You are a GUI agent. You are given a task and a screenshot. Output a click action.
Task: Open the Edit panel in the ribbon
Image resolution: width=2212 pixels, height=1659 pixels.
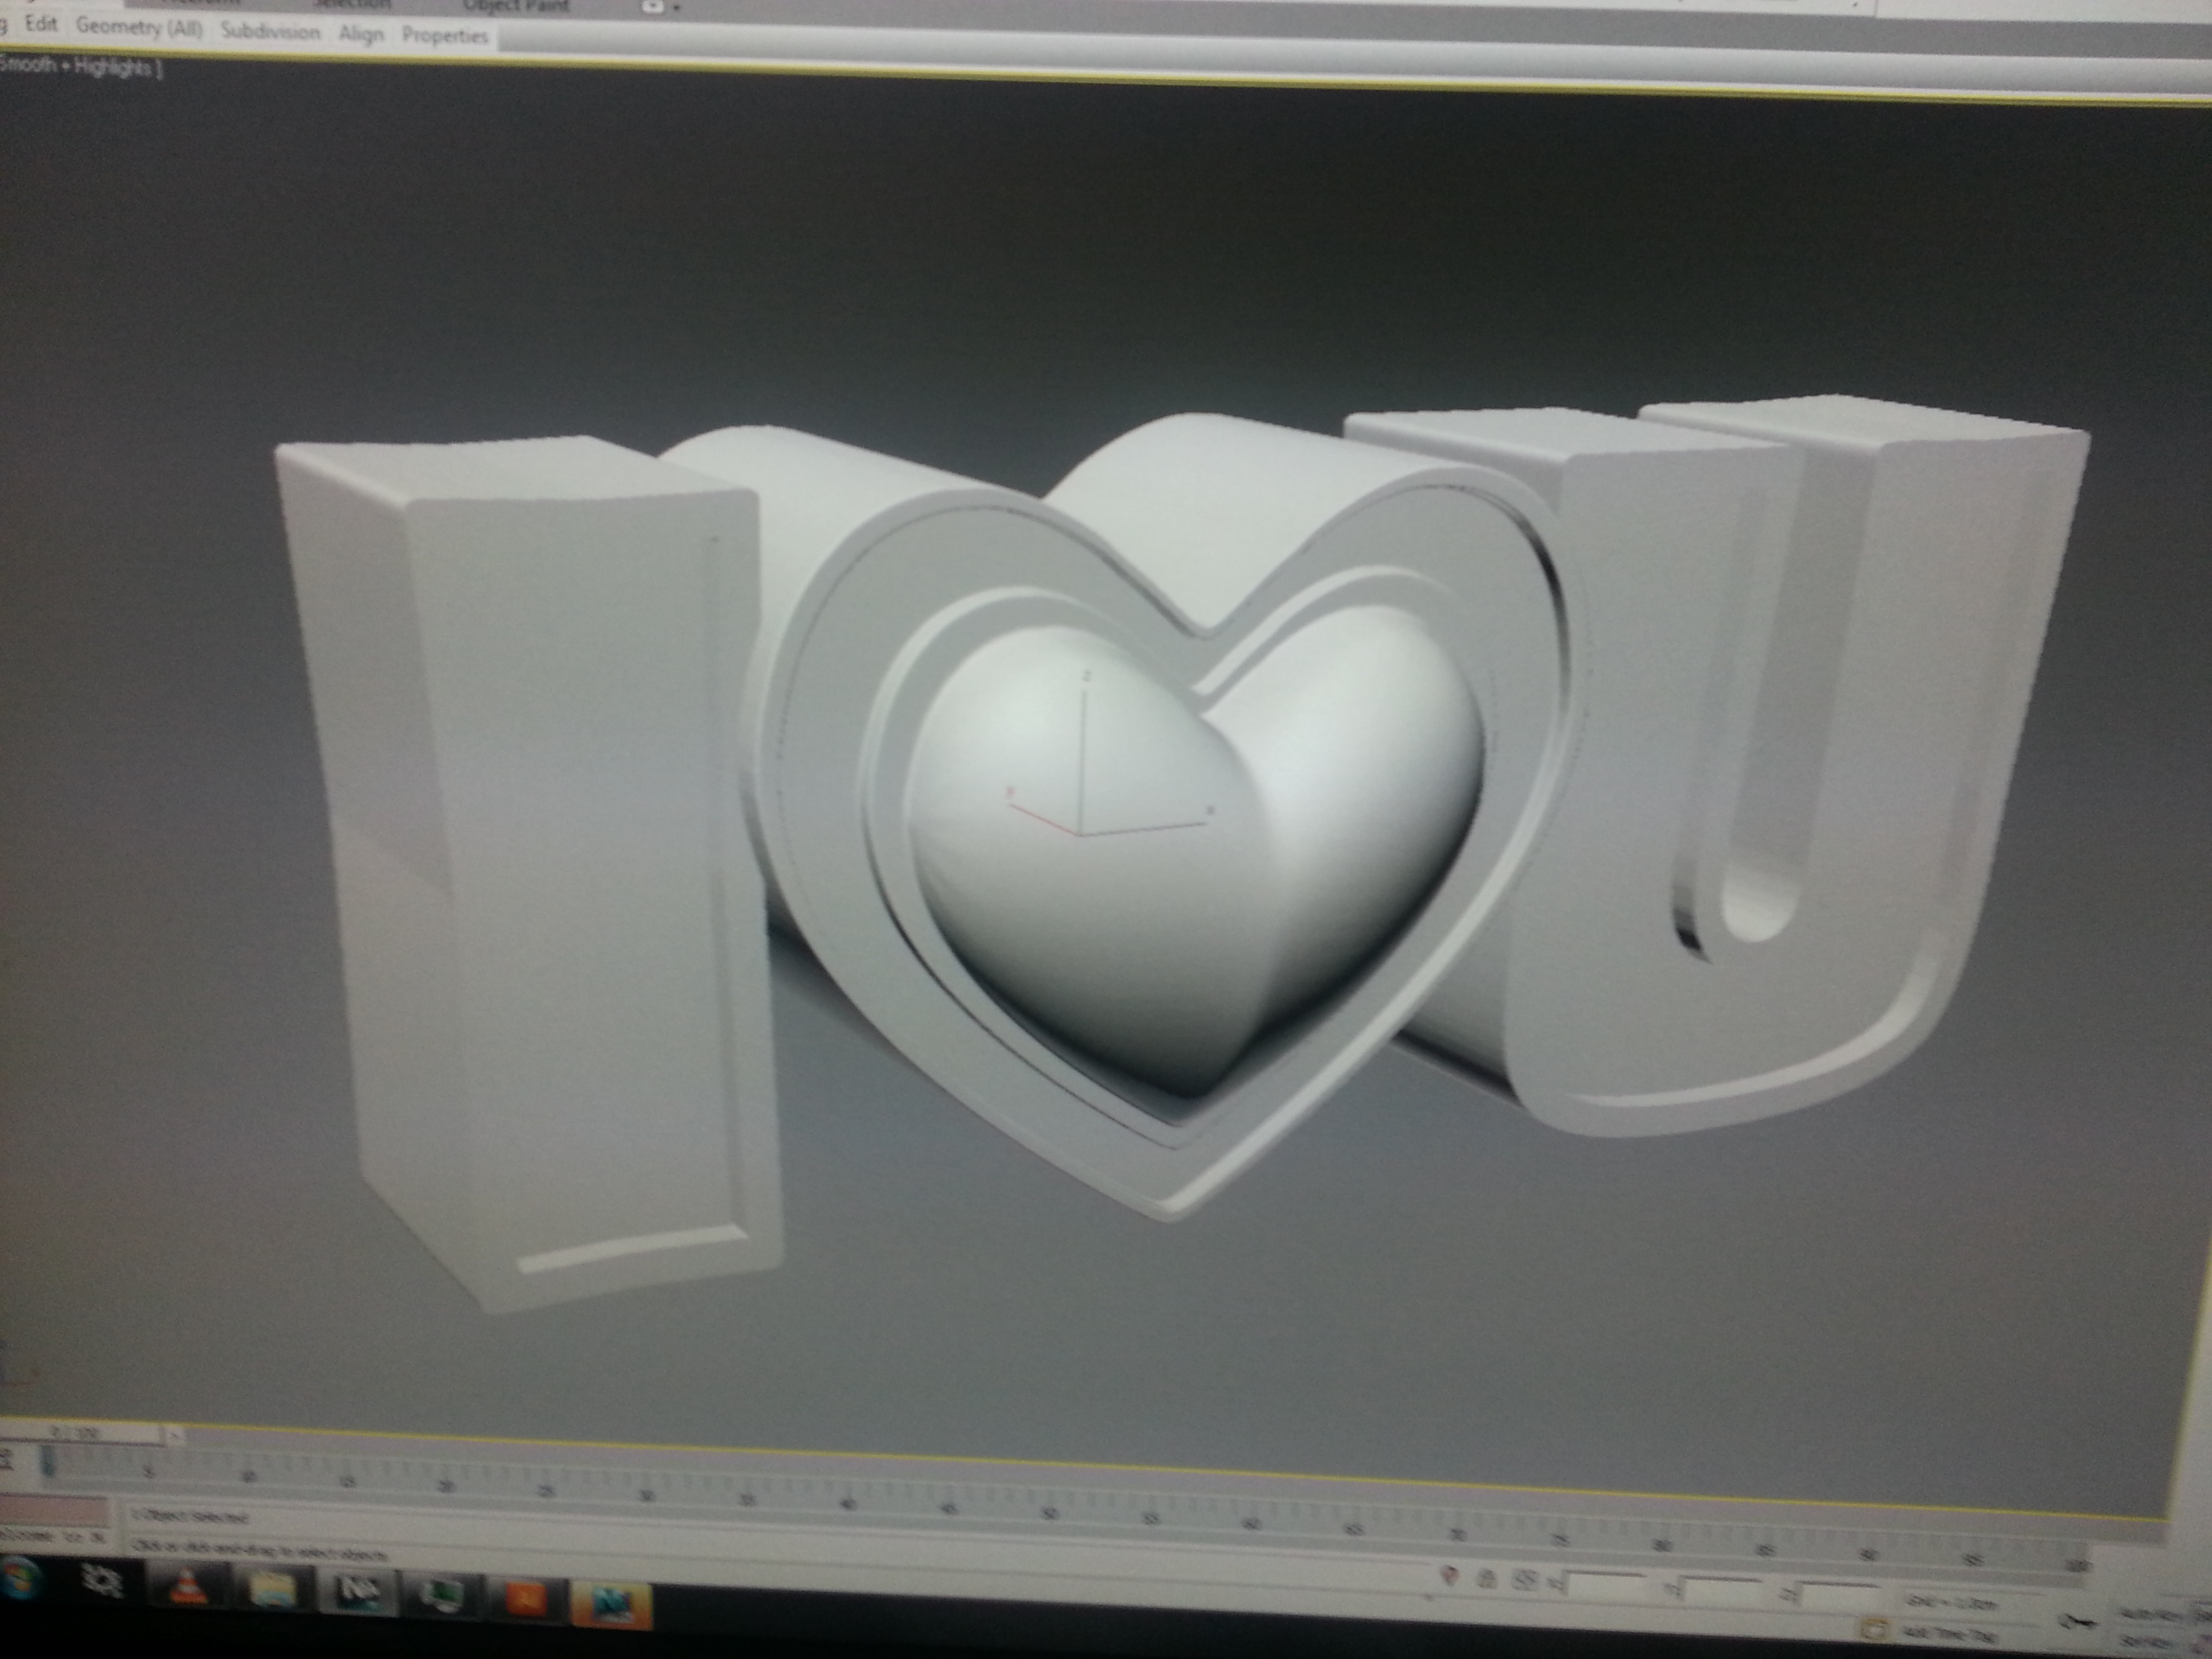coord(41,25)
